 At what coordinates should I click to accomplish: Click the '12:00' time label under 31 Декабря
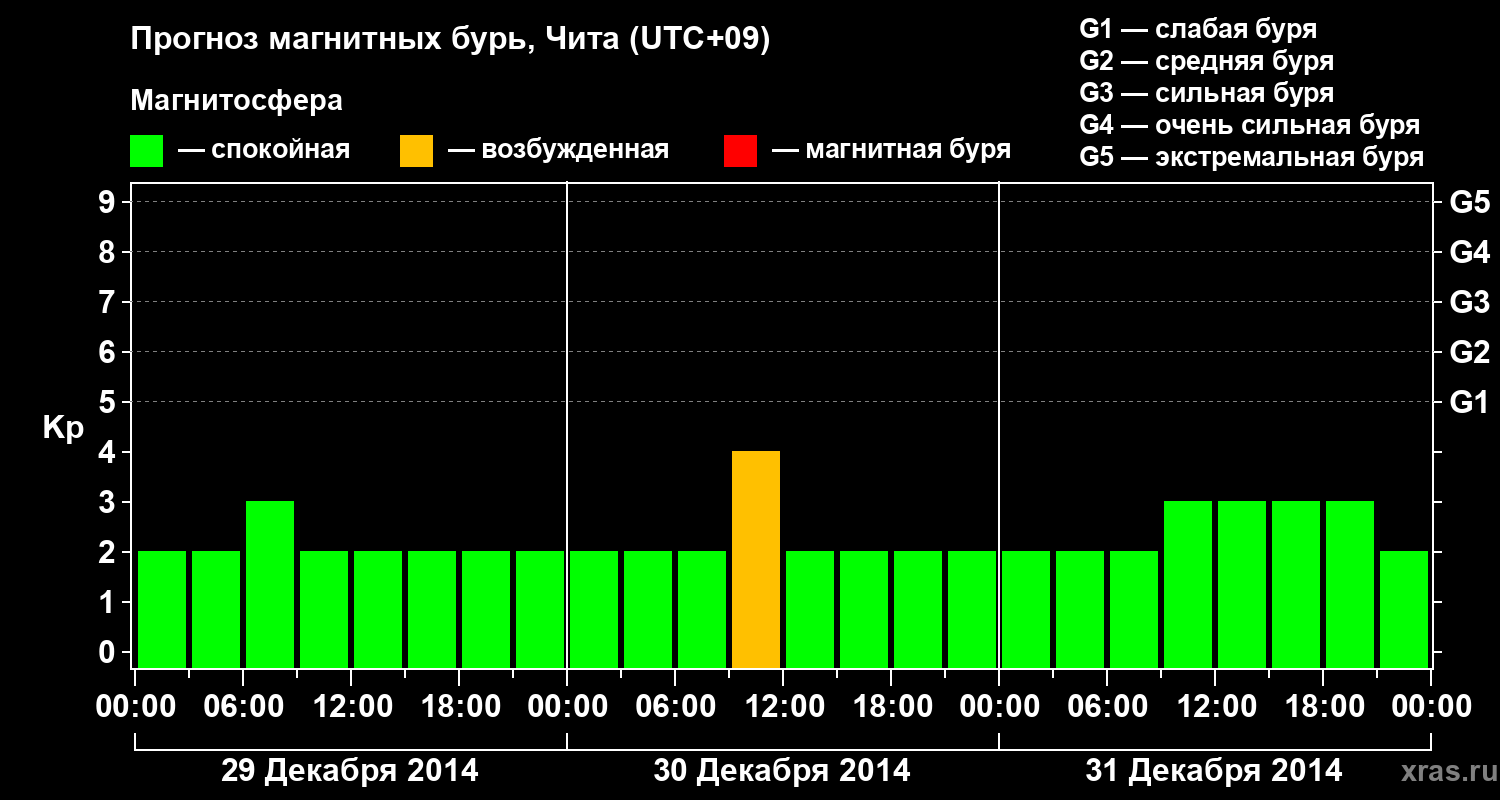coord(1215,706)
